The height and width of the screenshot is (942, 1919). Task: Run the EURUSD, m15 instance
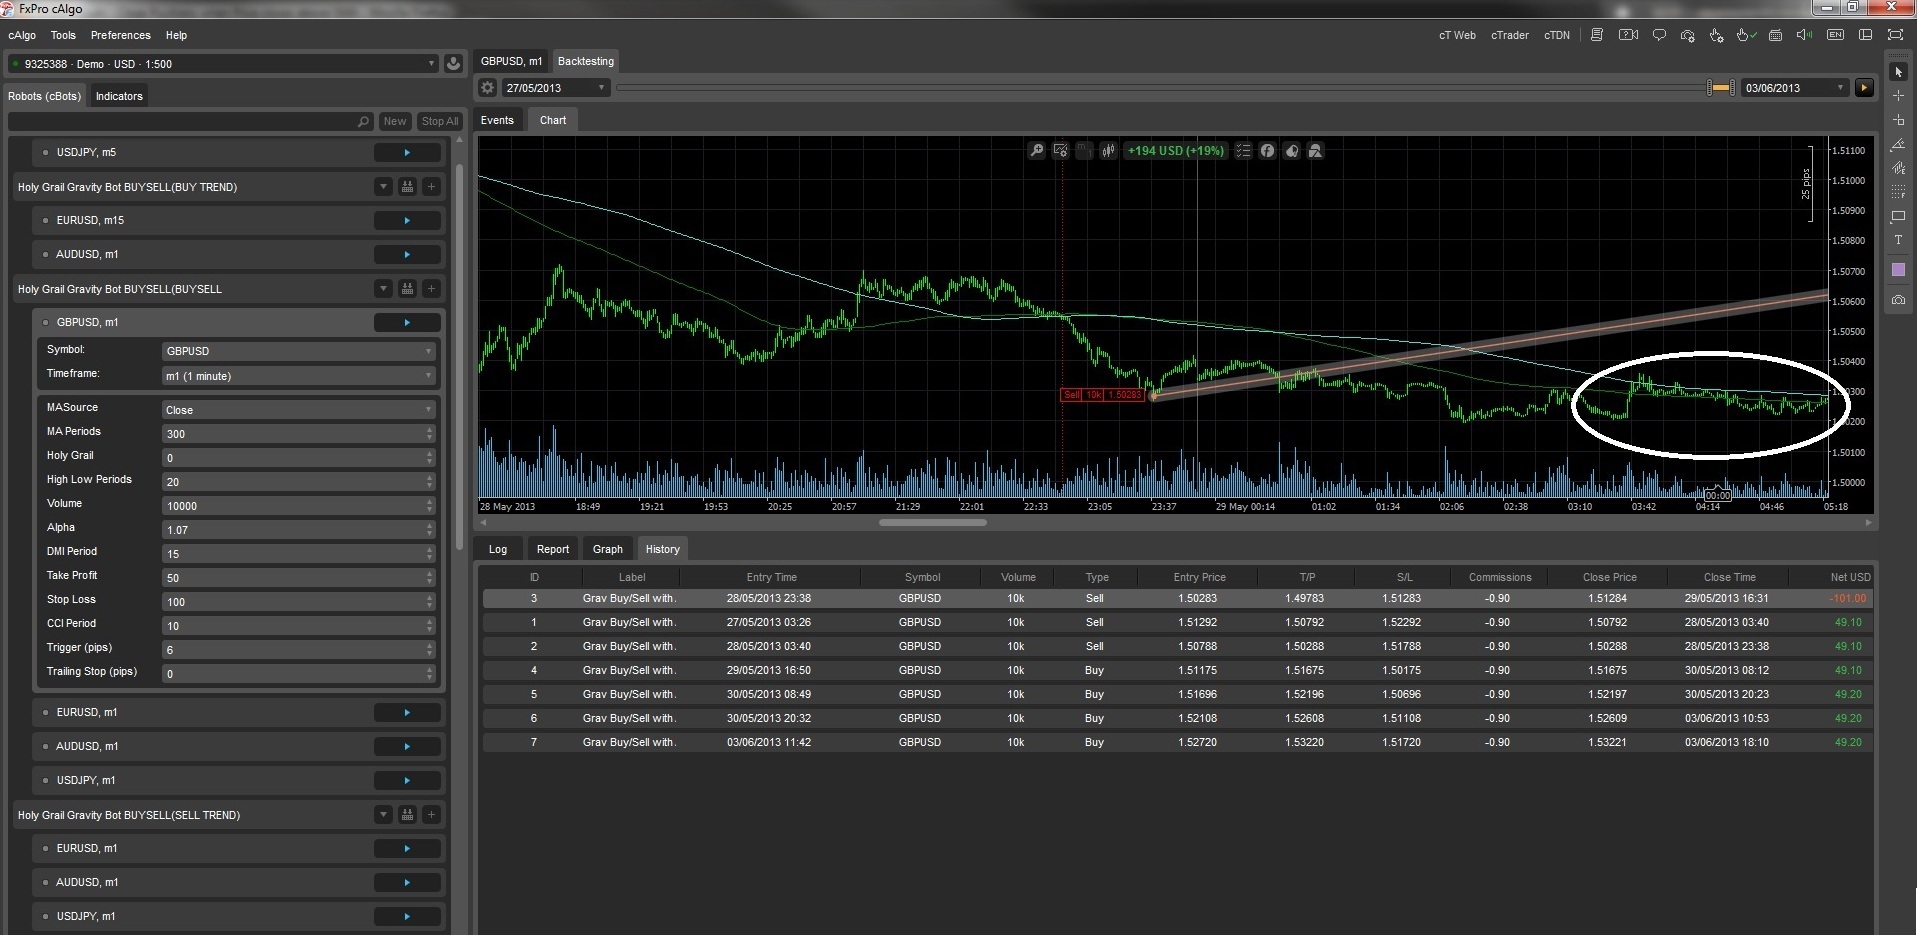point(407,220)
